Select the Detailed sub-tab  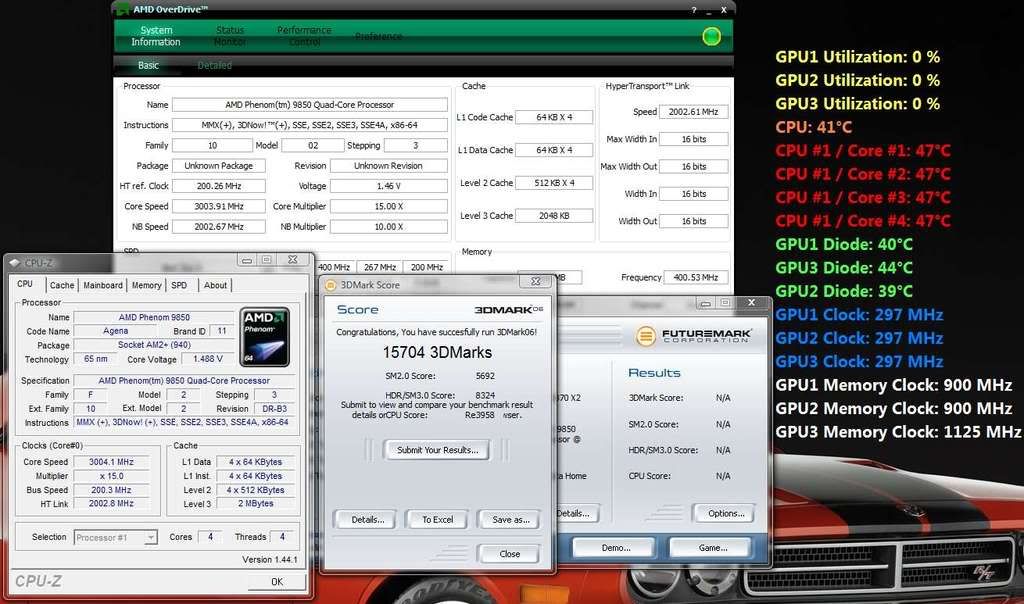click(x=214, y=65)
